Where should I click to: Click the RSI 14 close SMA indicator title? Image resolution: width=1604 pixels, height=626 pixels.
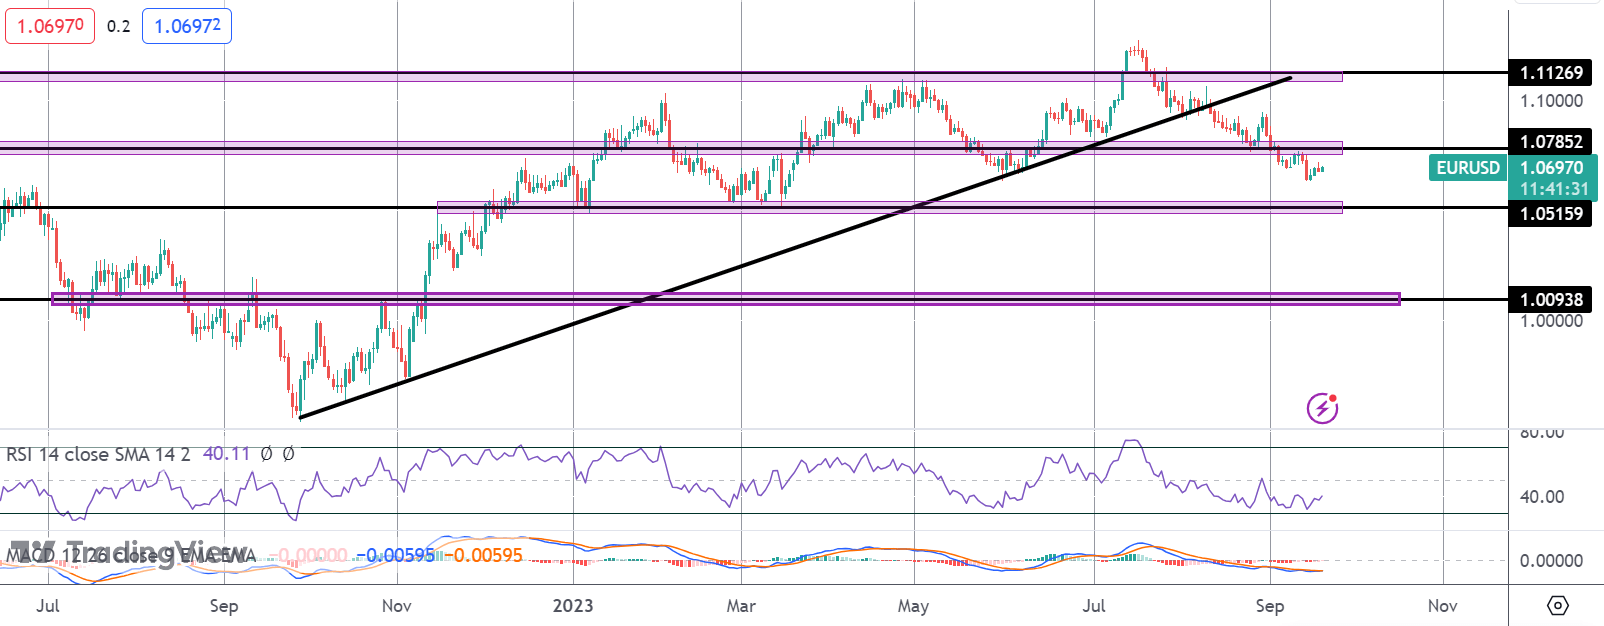(98, 455)
